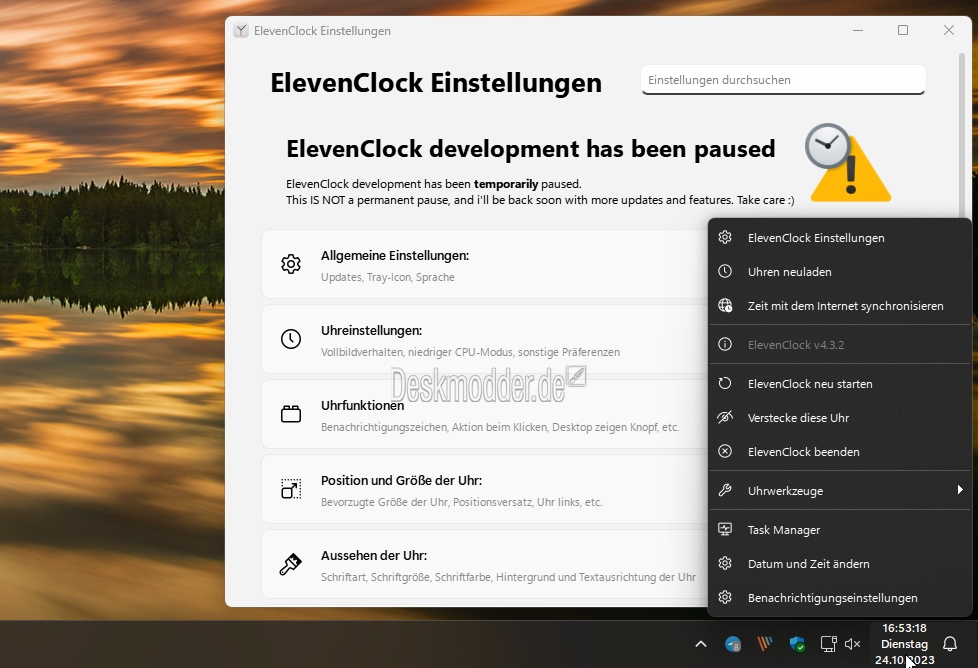The height and width of the screenshot is (668, 978).
Task: Expand the Allgemeine Einstellungen section
Action: (x=485, y=264)
